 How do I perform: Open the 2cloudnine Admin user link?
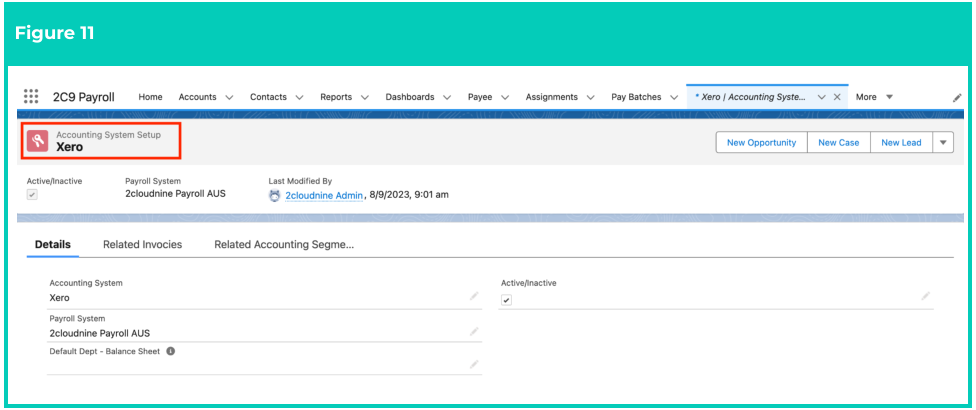(324, 195)
